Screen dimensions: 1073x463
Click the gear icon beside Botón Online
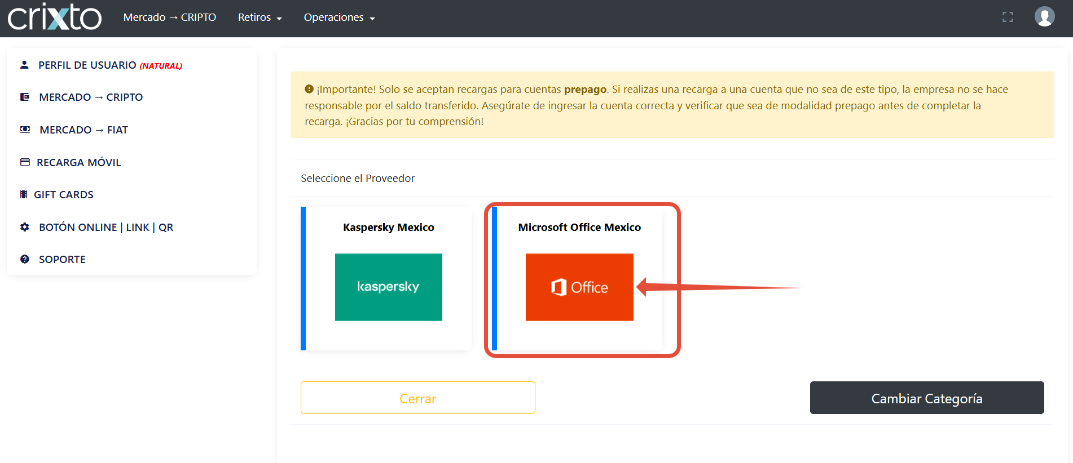pos(25,227)
